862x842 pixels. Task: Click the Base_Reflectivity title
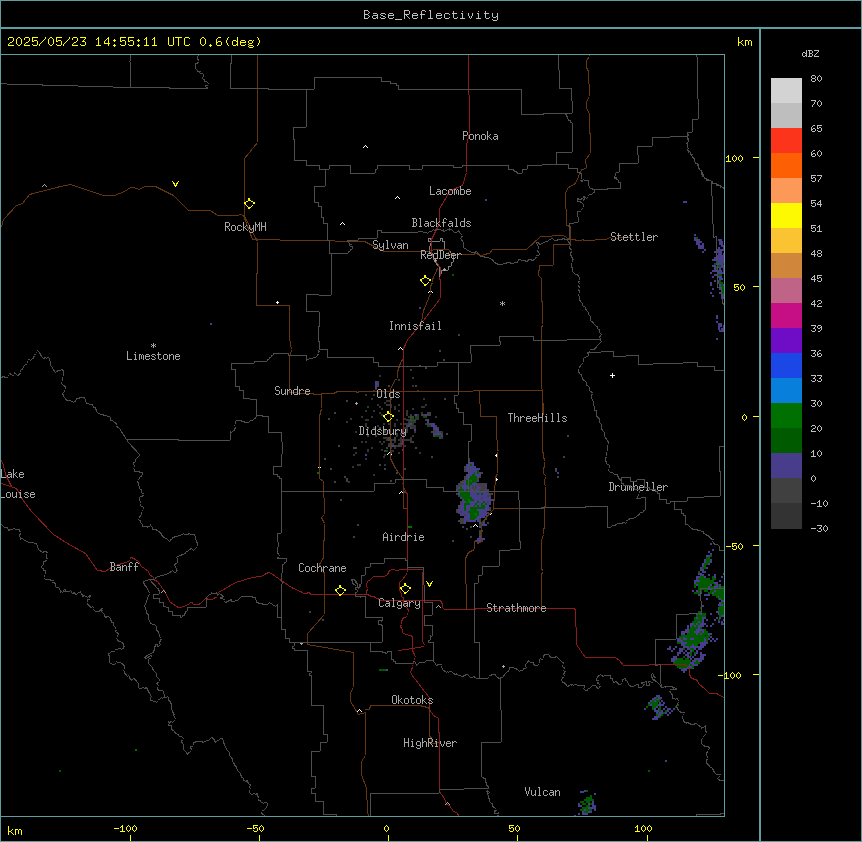click(x=431, y=15)
